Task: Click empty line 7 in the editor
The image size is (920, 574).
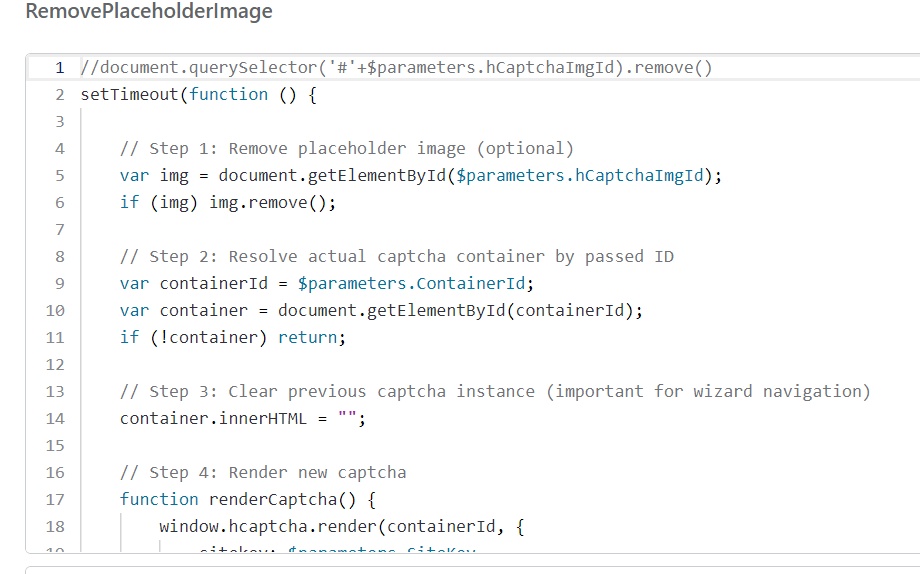Action: tap(400, 230)
